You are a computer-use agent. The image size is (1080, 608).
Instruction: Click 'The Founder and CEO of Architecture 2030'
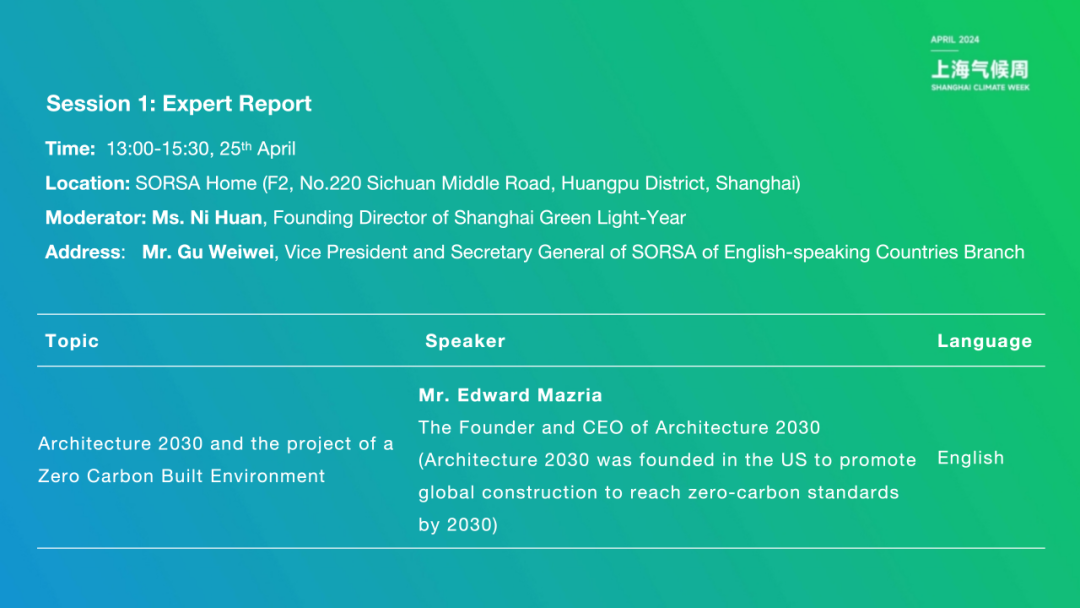pyautogui.click(x=619, y=428)
